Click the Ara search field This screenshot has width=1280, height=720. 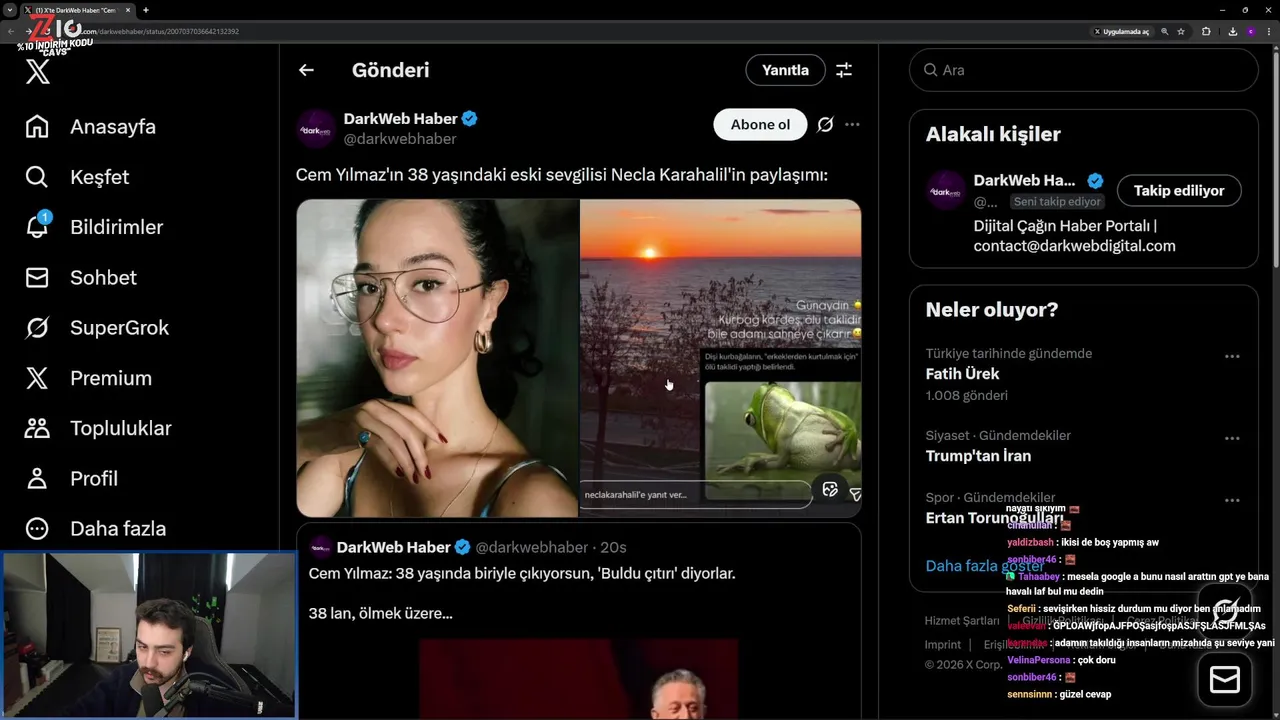[x=1084, y=70]
